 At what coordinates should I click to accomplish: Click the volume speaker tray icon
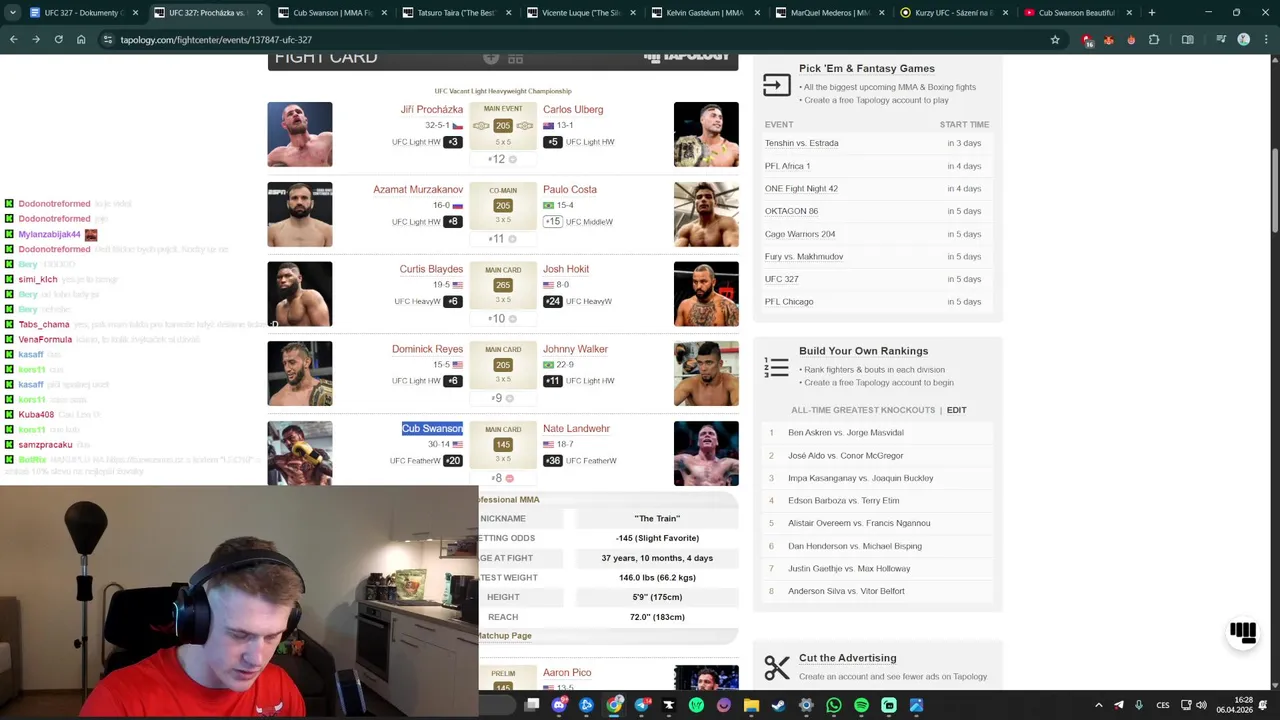pyautogui.click(x=1201, y=705)
